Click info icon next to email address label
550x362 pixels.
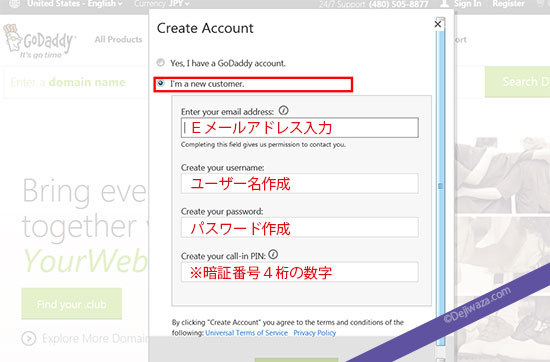pos(283,111)
